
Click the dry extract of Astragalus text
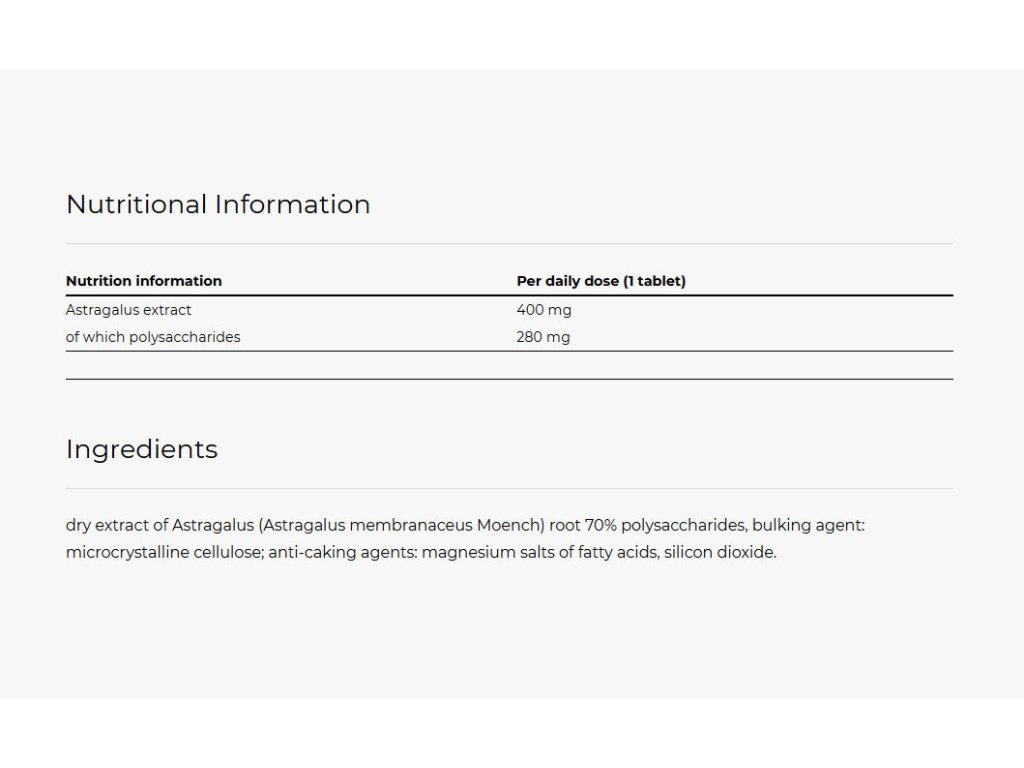tap(160, 525)
